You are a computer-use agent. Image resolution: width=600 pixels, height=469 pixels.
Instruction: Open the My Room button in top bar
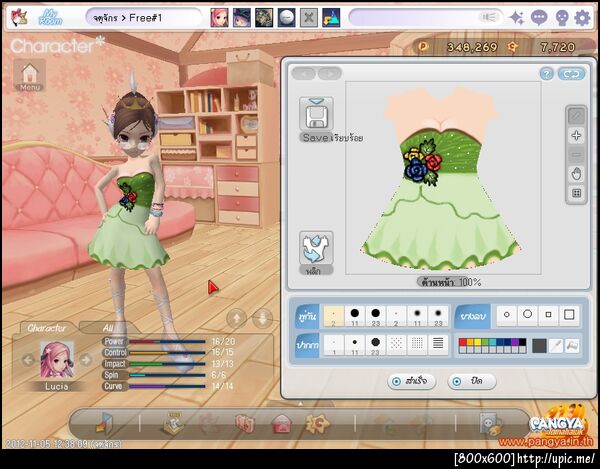[51, 18]
